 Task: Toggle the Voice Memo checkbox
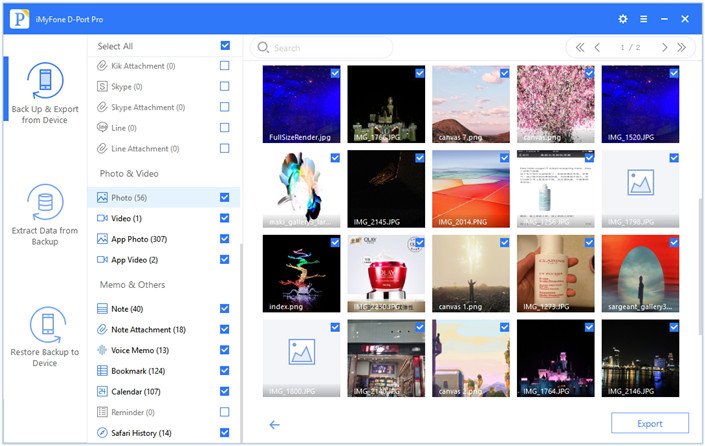[225, 350]
